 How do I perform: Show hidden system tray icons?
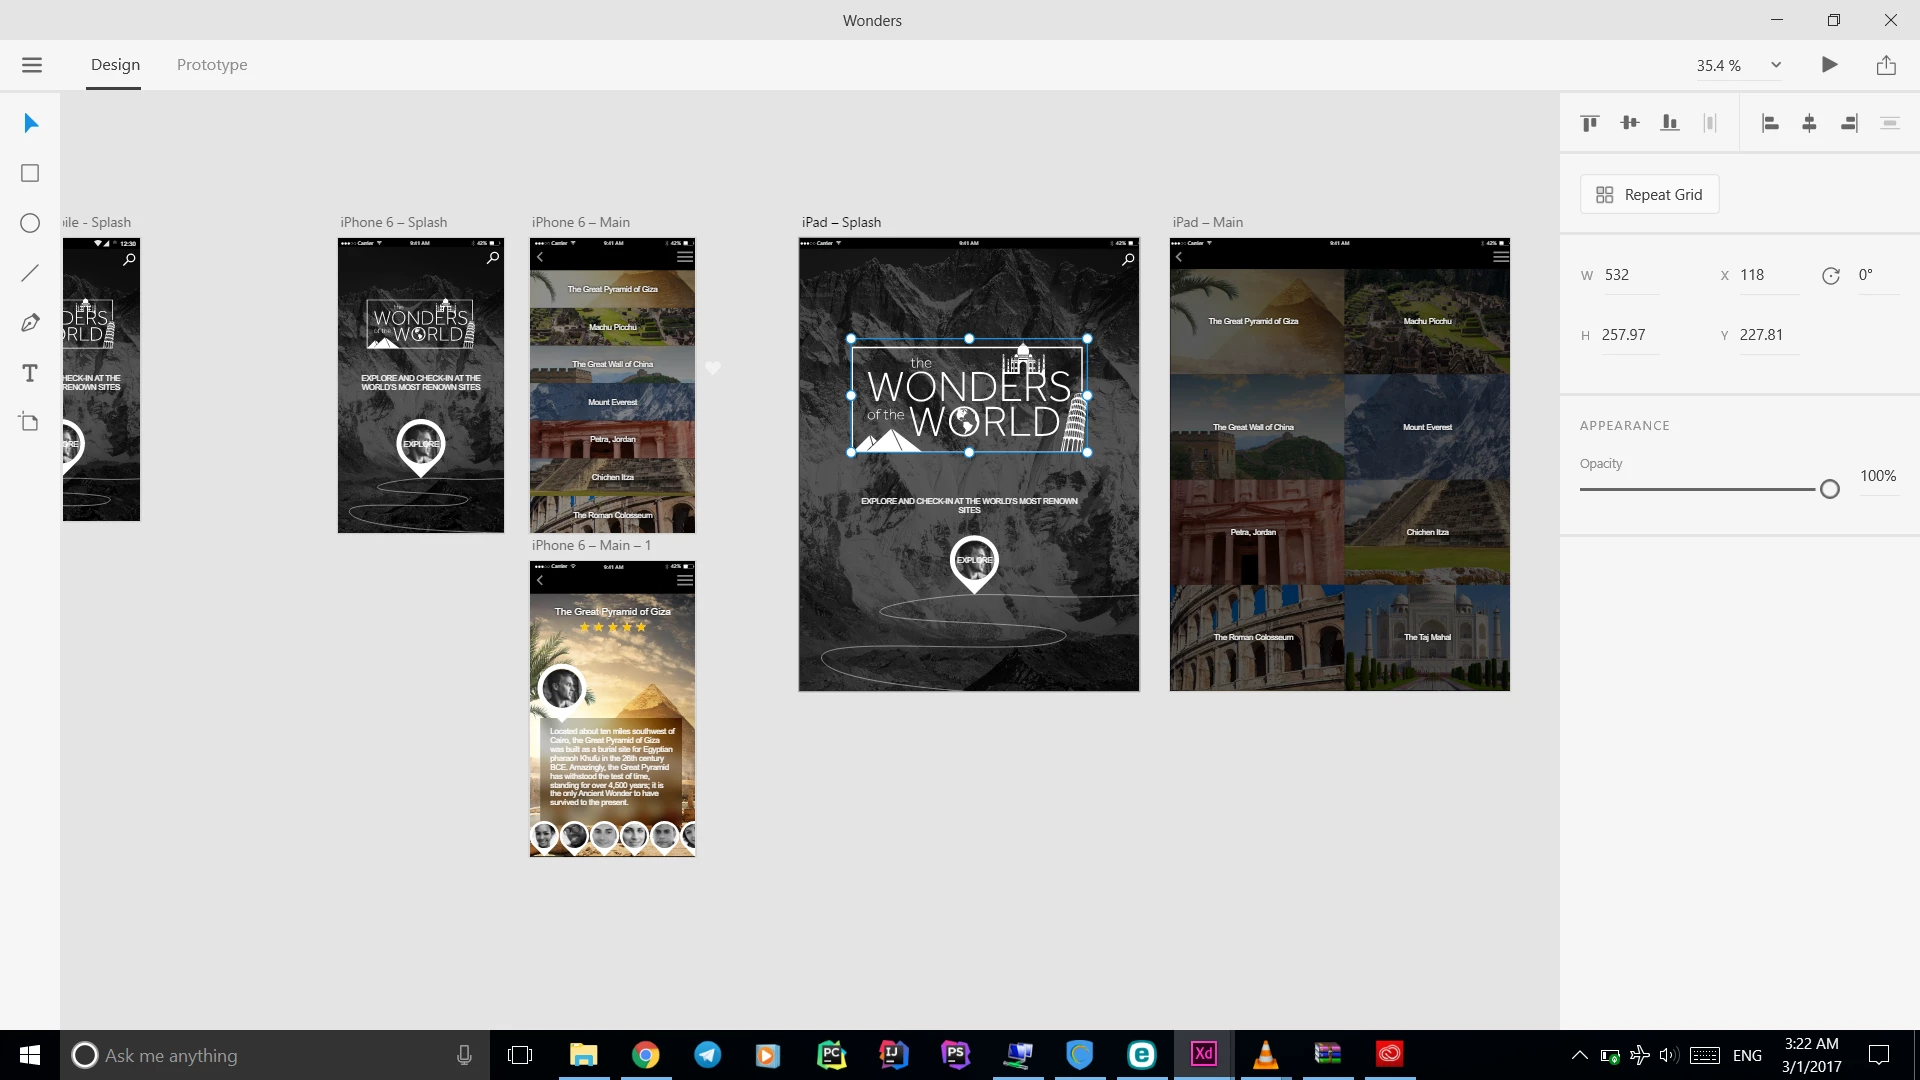[x=1579, y=1055]
